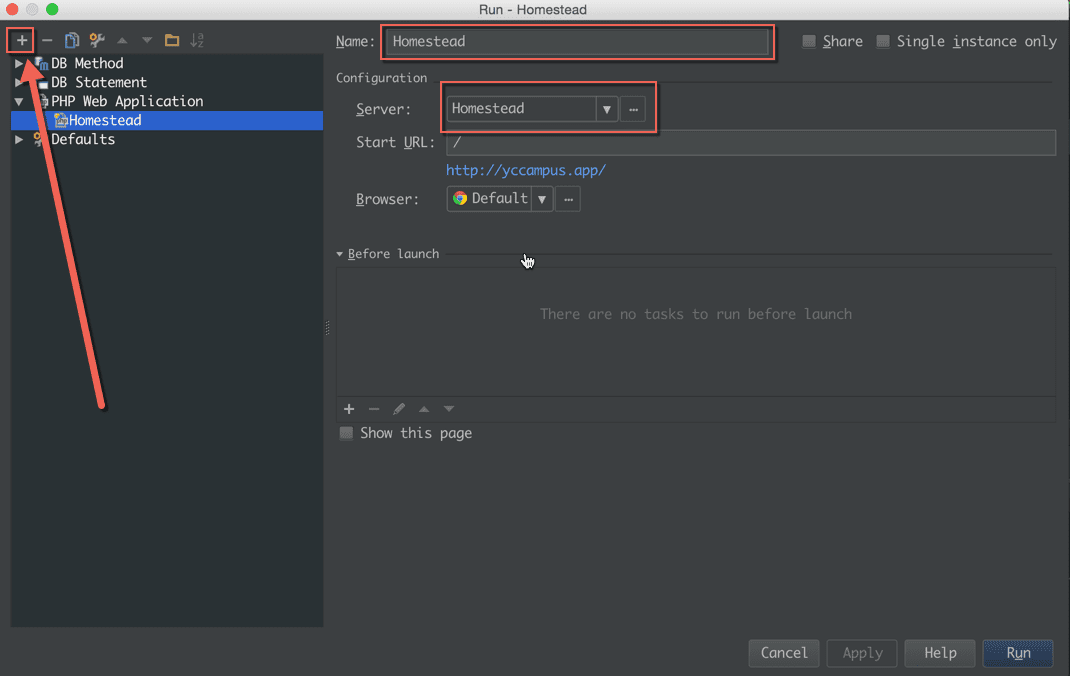Add a new task under Before launch
This screenshot has width=1070, height=676.
tap(349, 409)
